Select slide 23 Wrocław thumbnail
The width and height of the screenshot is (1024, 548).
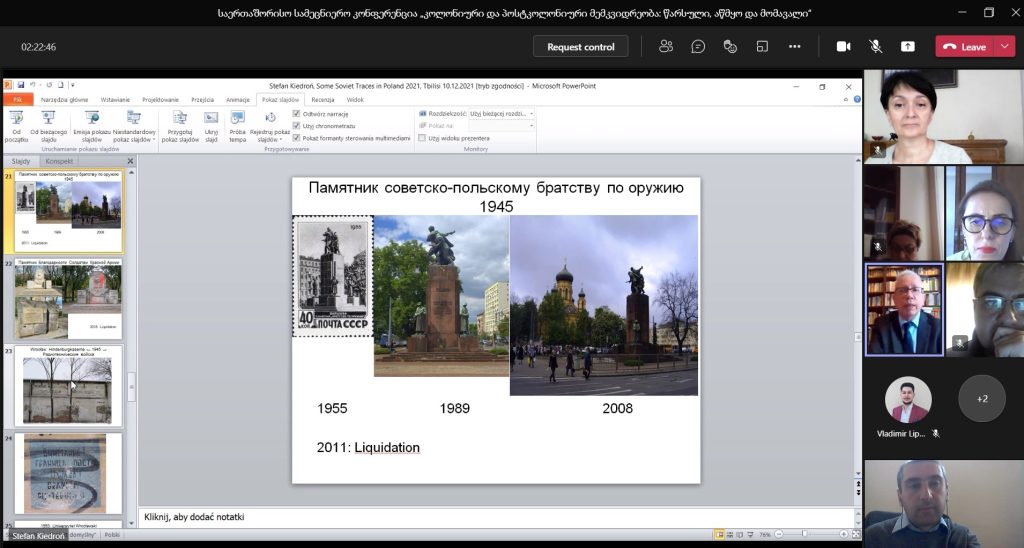(x=69, y=386)
